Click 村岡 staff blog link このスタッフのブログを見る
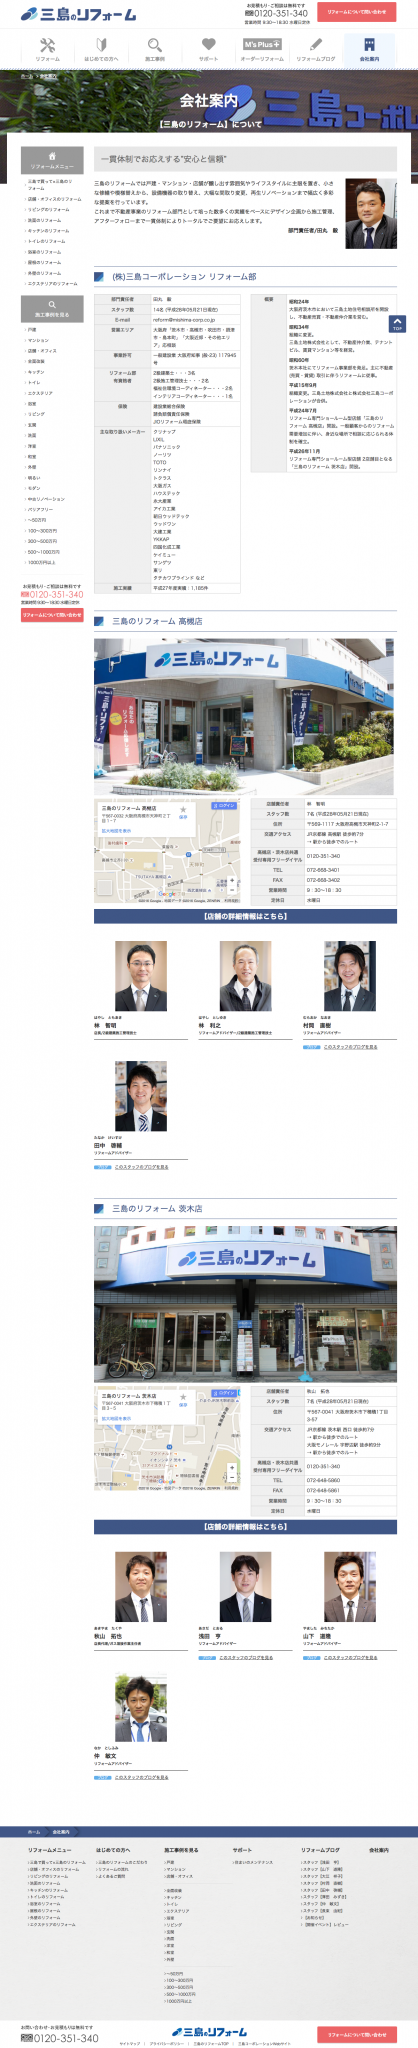This screenshot has height=2048, width=418. [x=350, y=1046]
